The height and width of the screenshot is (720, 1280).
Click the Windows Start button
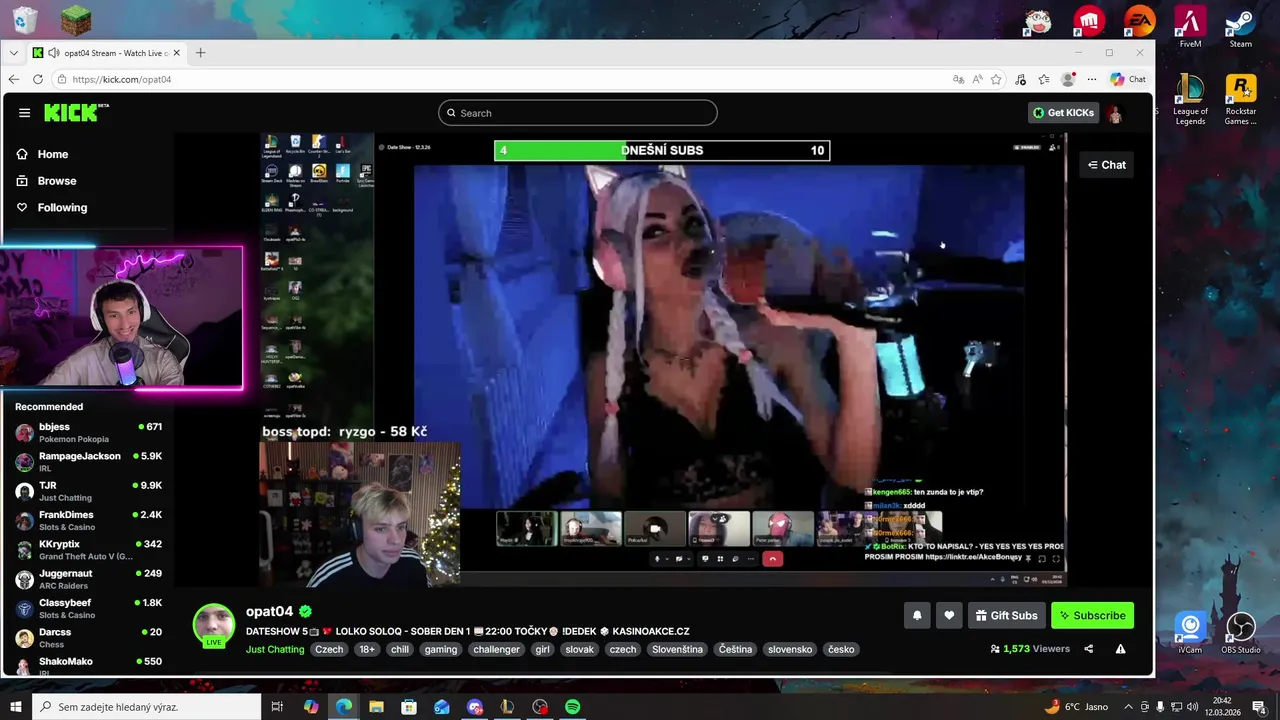click(x=15, y=707)
